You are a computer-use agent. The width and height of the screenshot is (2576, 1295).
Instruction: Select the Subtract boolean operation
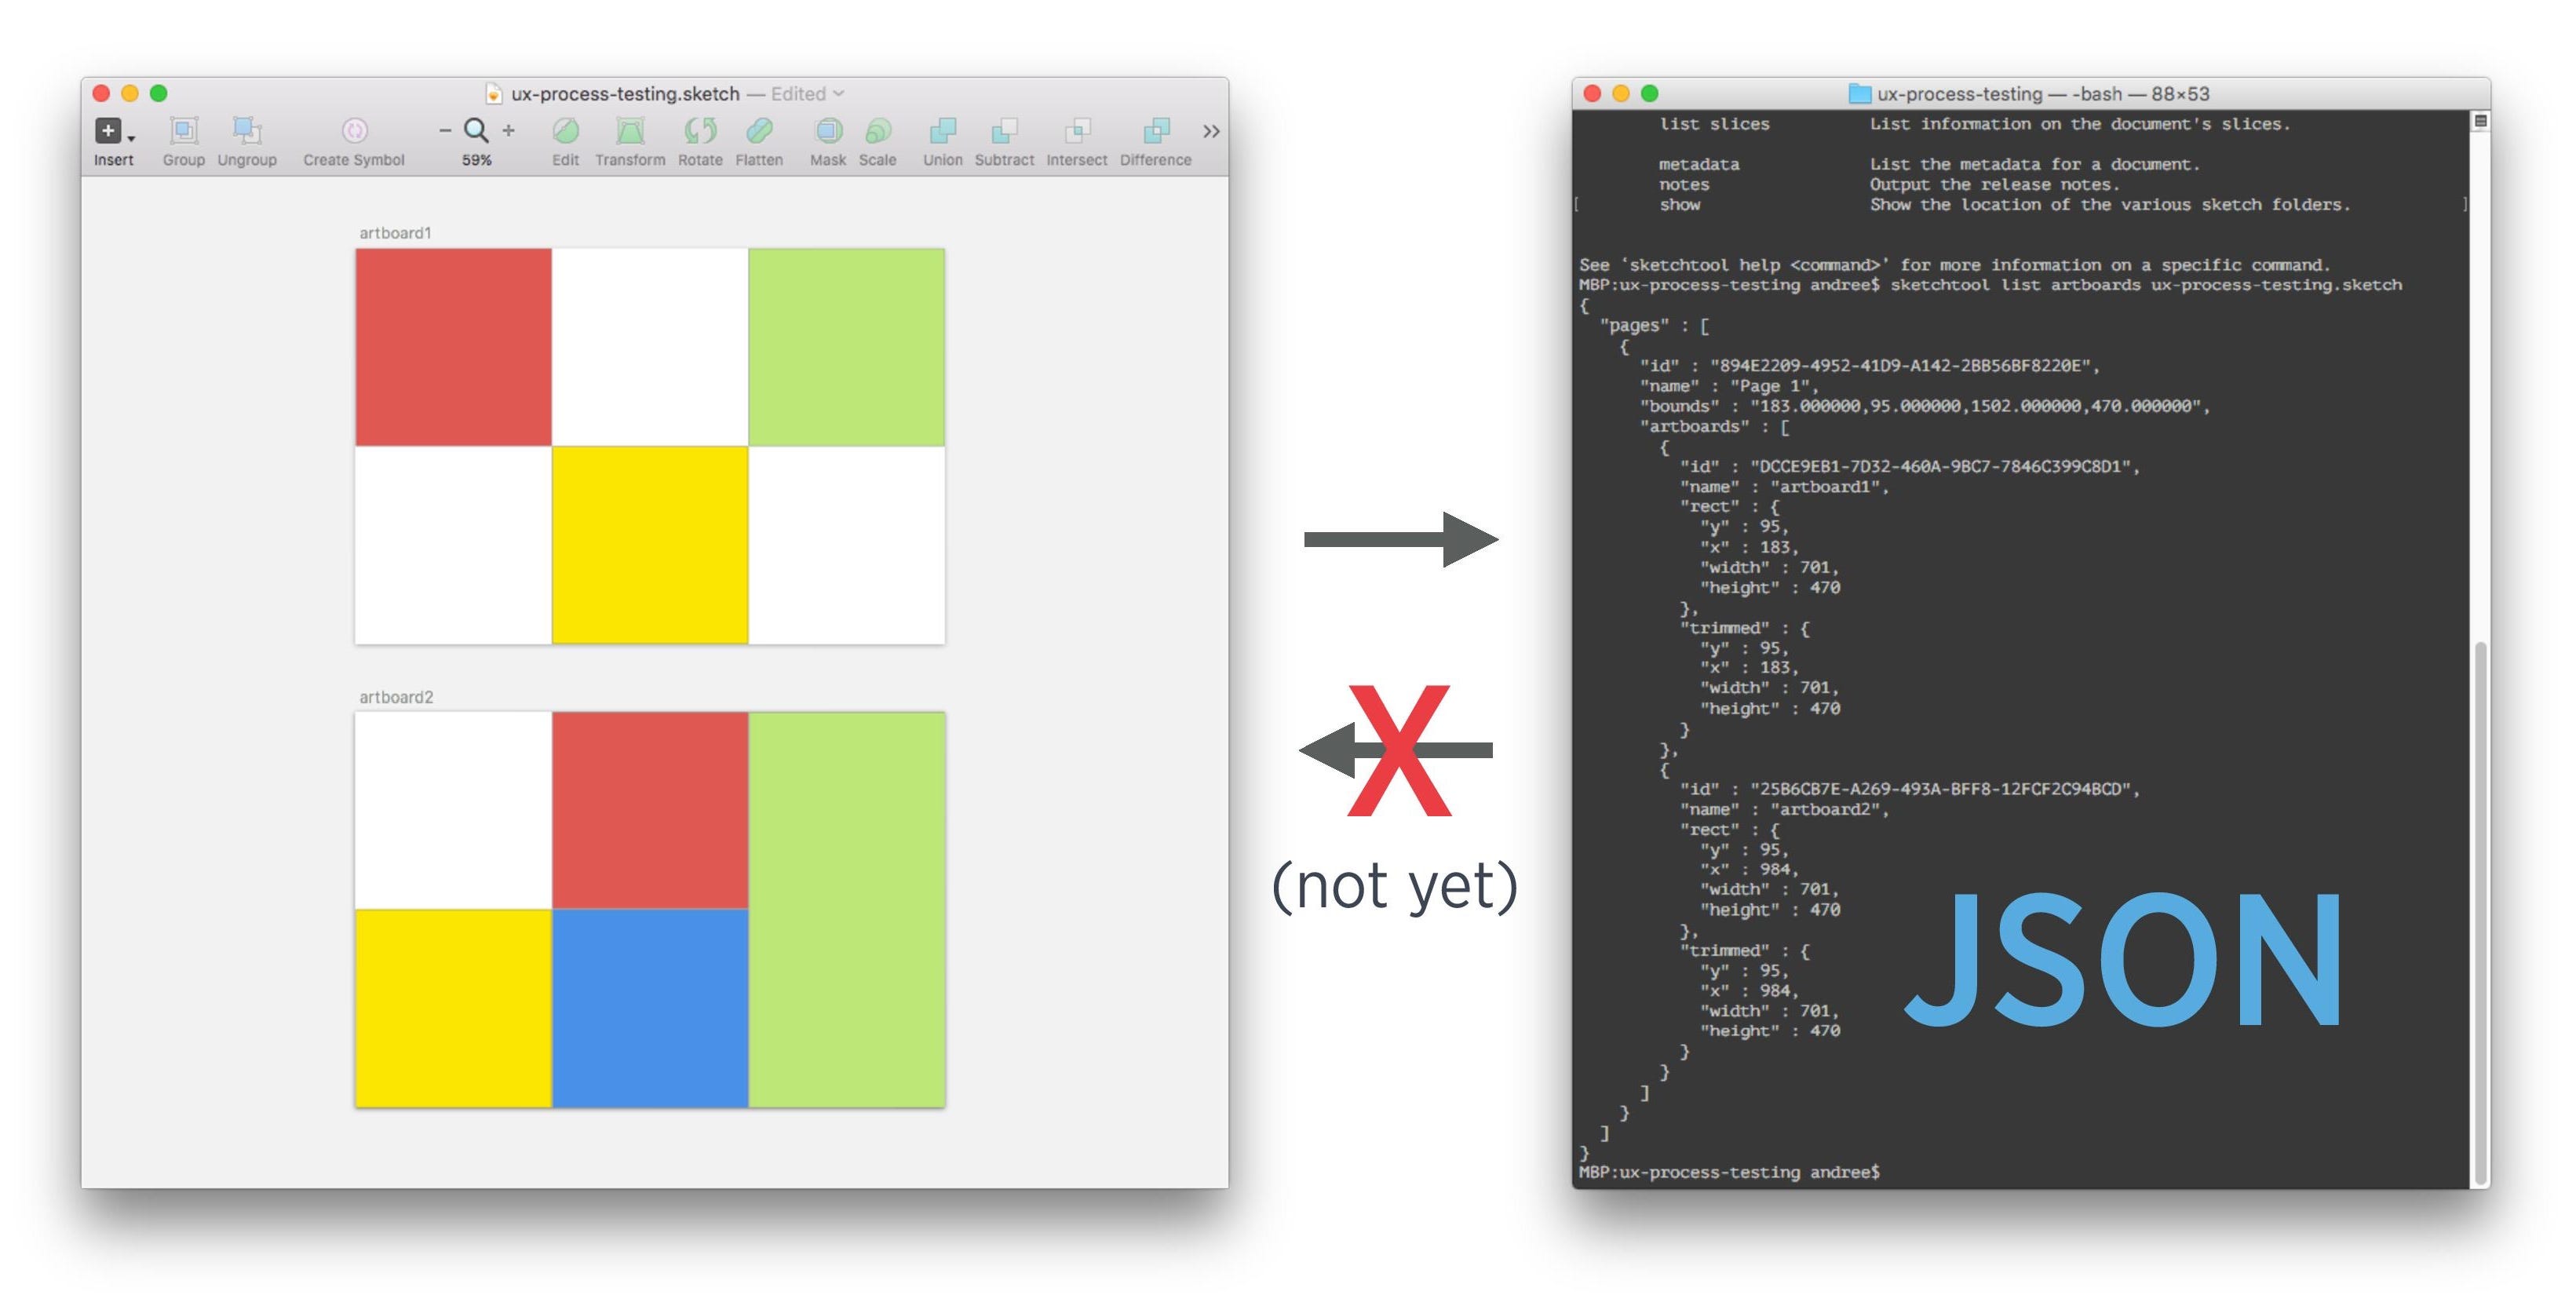[1003, 131]
